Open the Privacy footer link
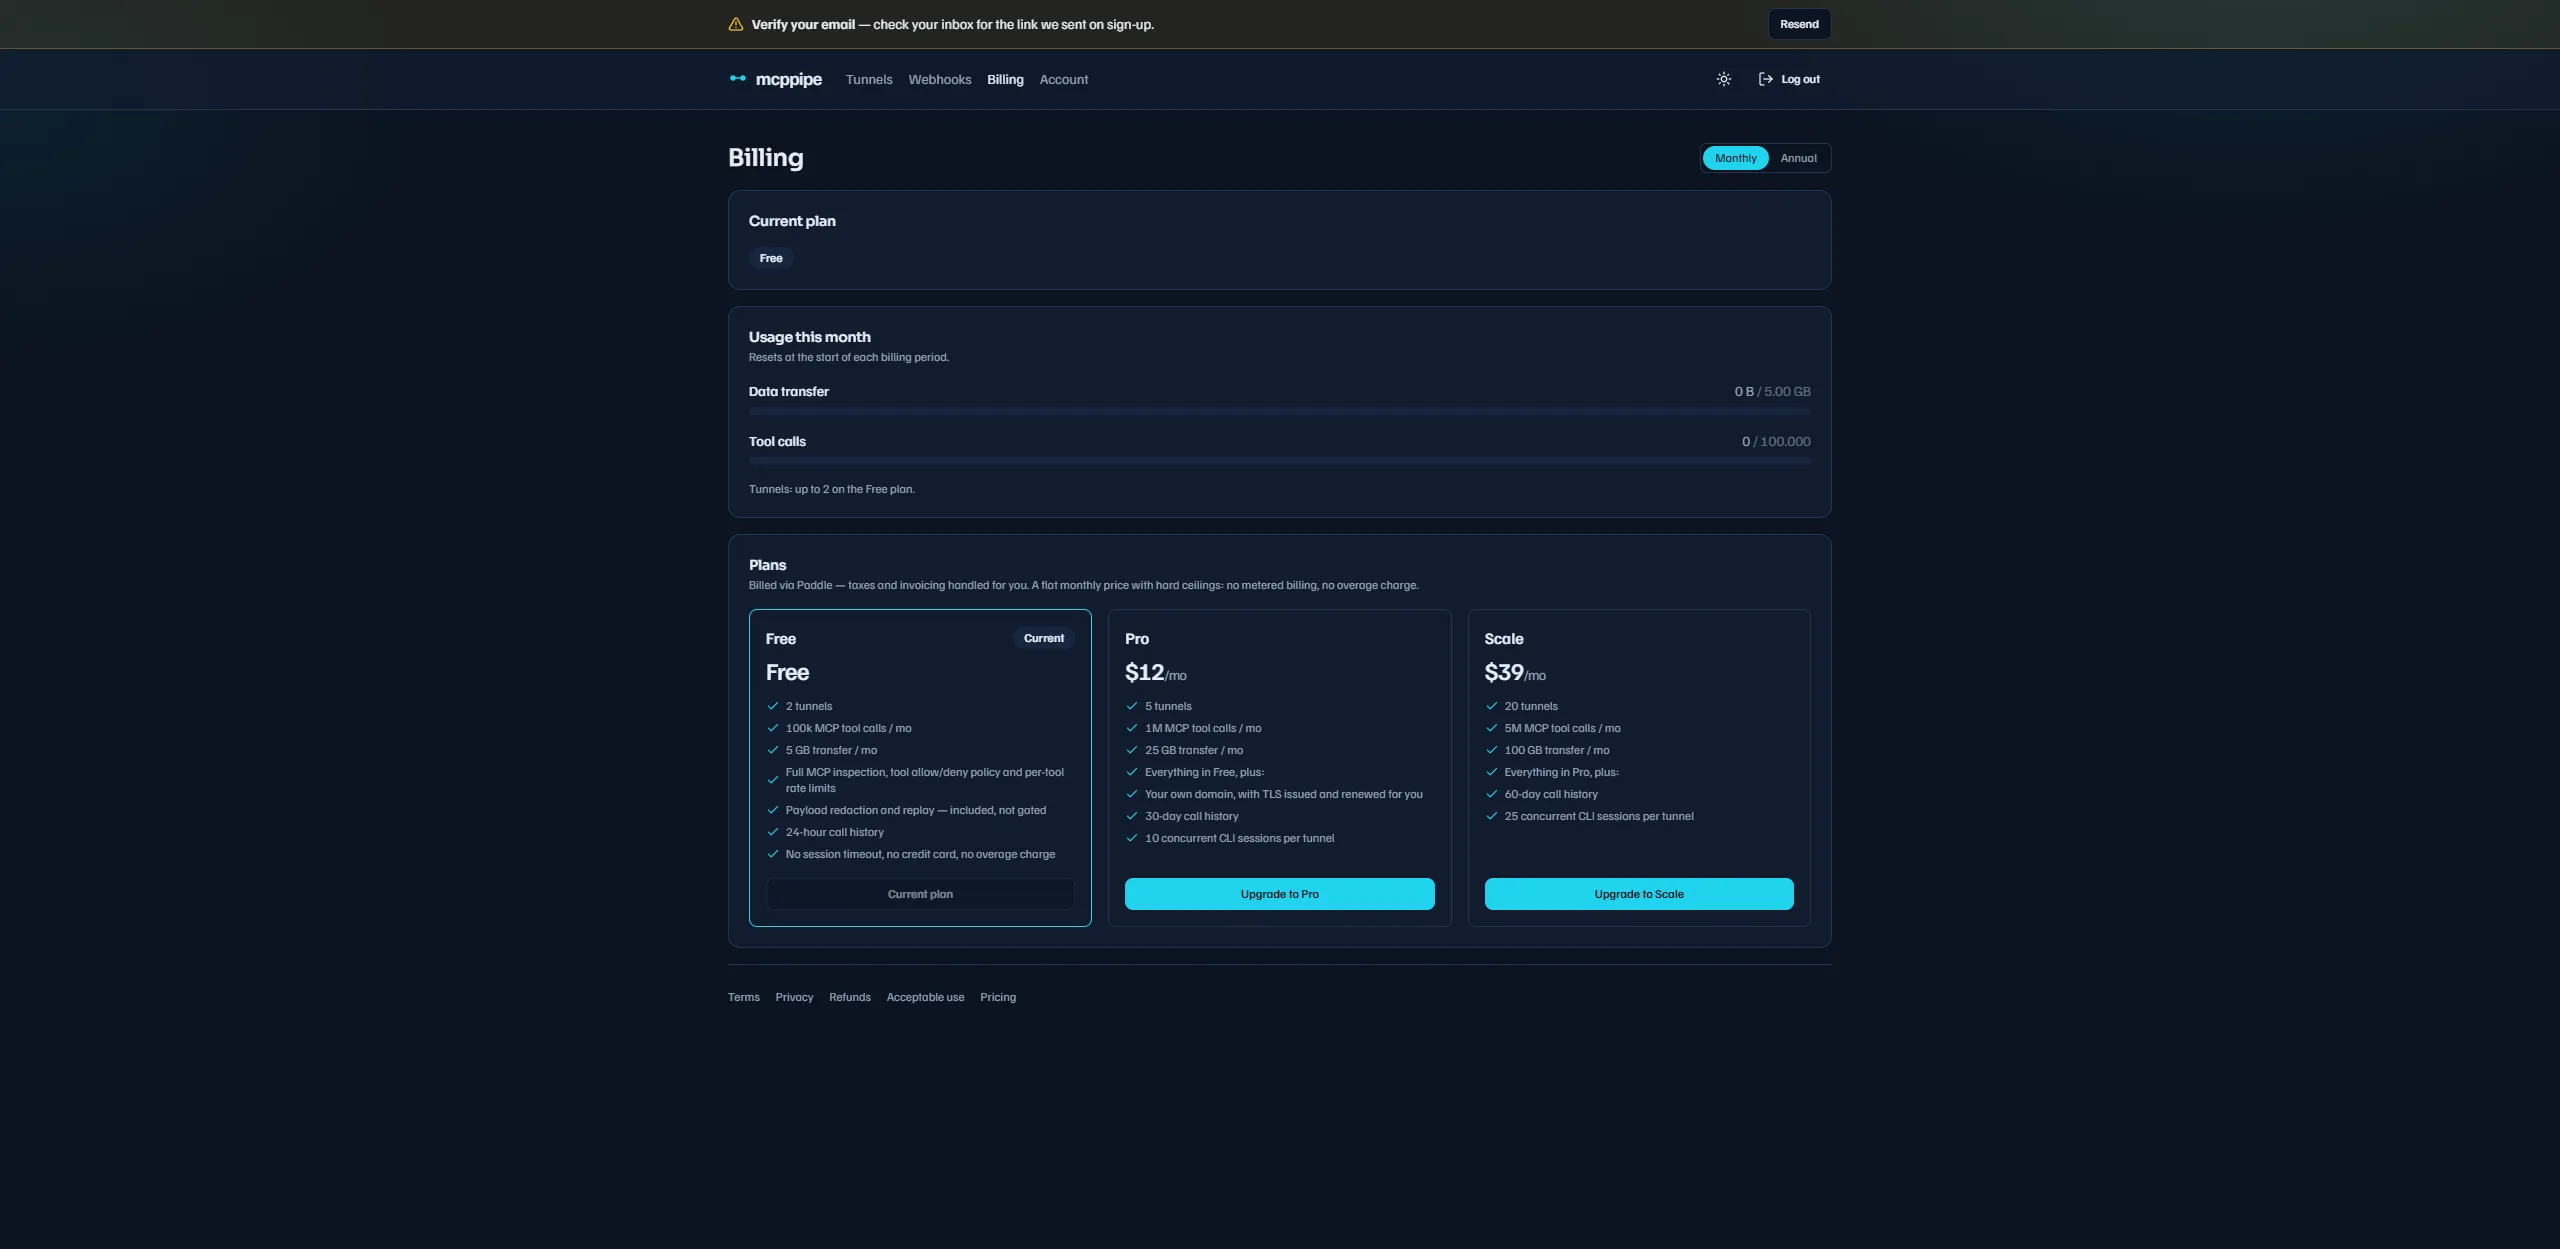The image size is (2560, 1249). [x=794, y=997]
